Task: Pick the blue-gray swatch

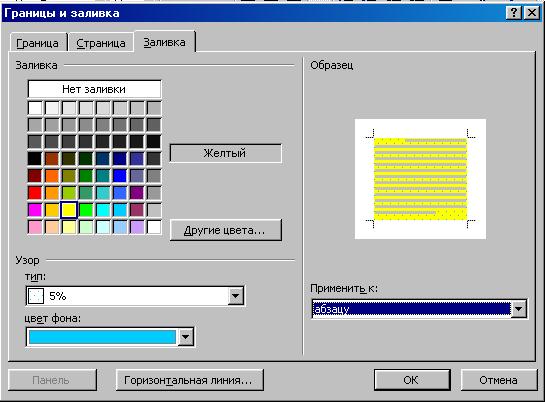Action: tap(137, 176)
